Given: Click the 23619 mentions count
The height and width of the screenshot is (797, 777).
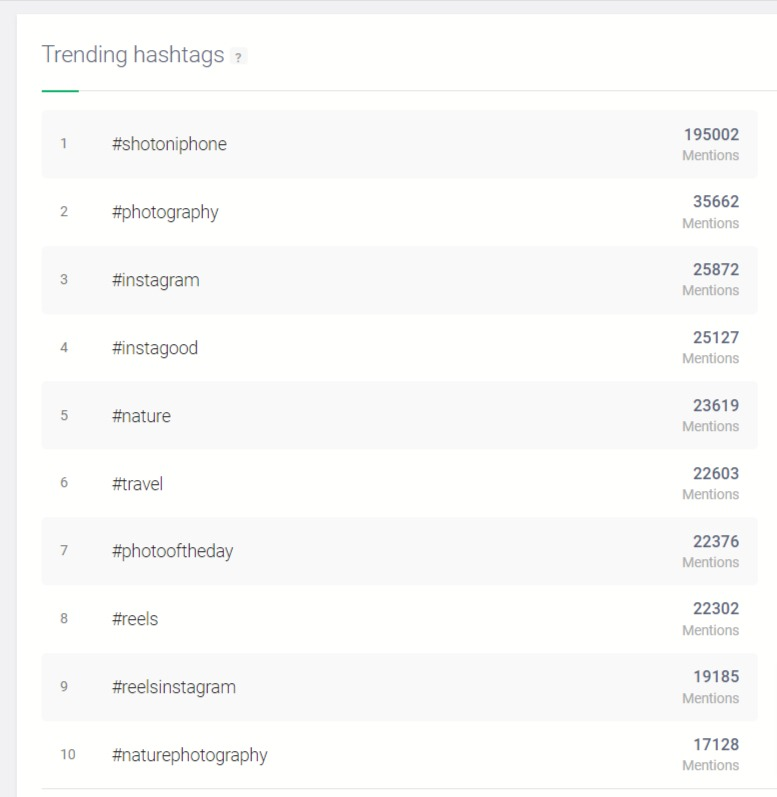Looking at the screenshot, I should click(716, 406).
